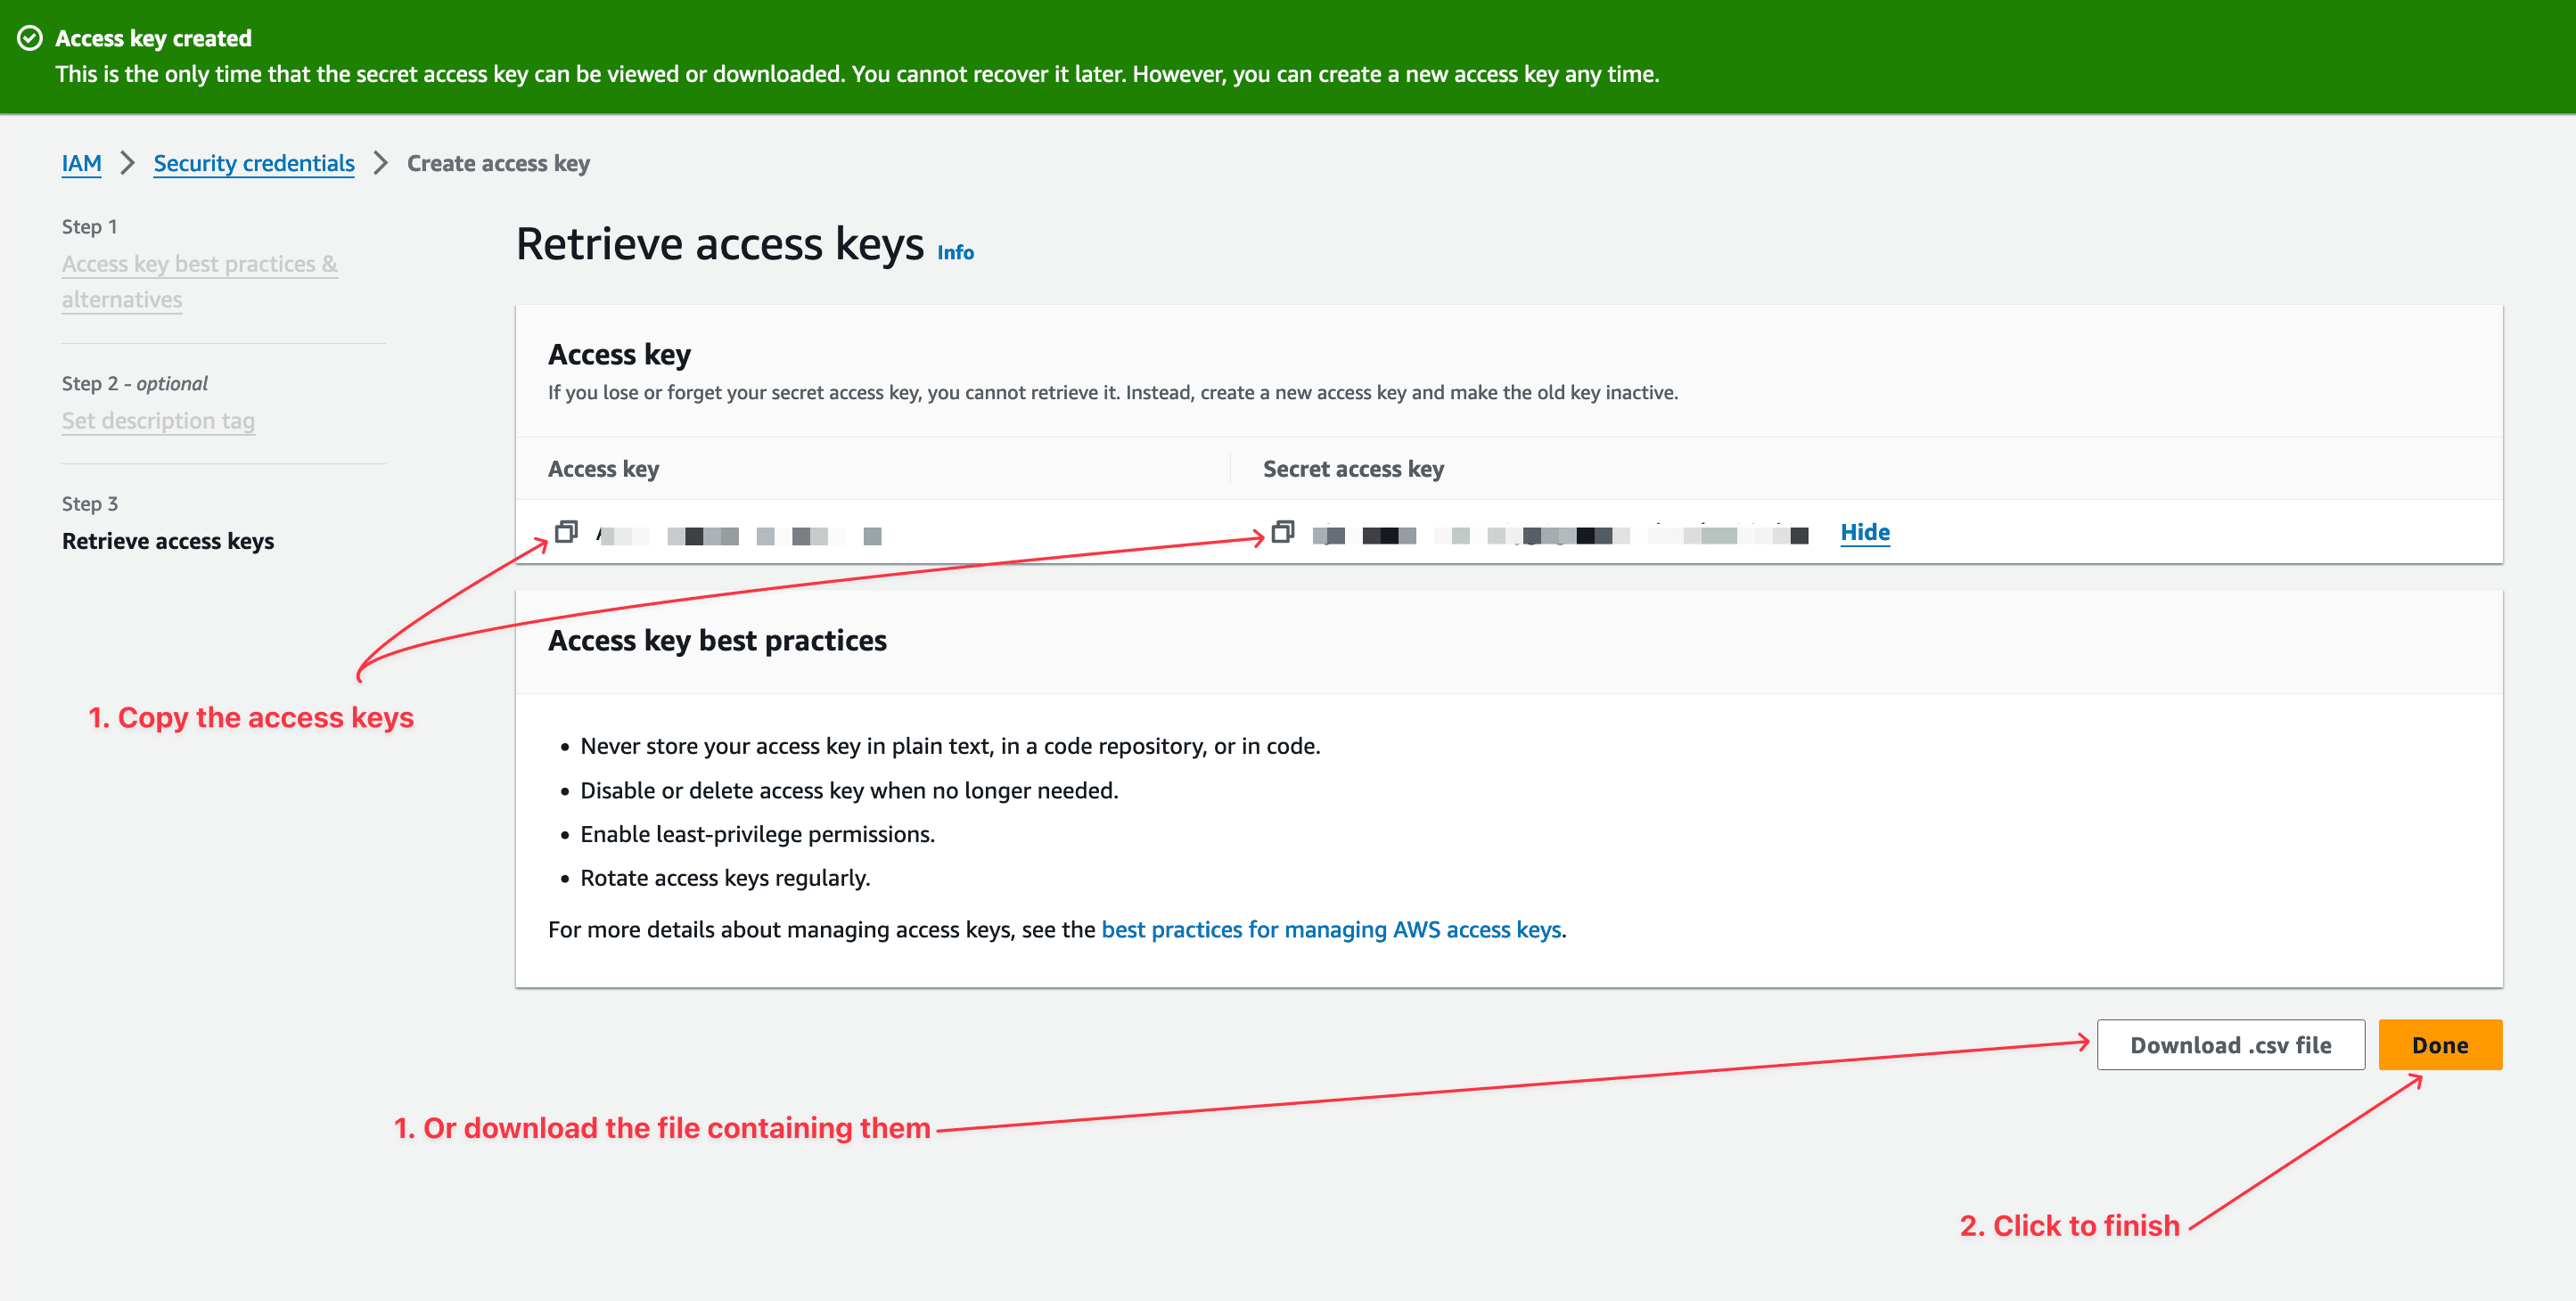Click the Access key column header

[x=603, y=469]
